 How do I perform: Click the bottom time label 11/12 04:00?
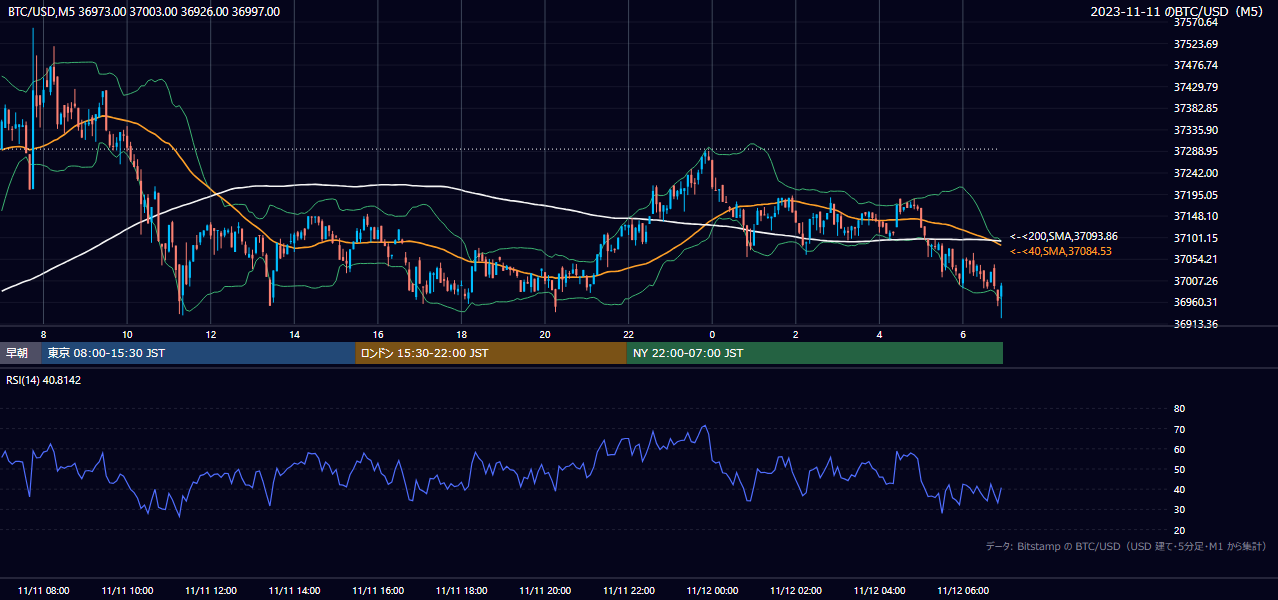tap(879, 590)
